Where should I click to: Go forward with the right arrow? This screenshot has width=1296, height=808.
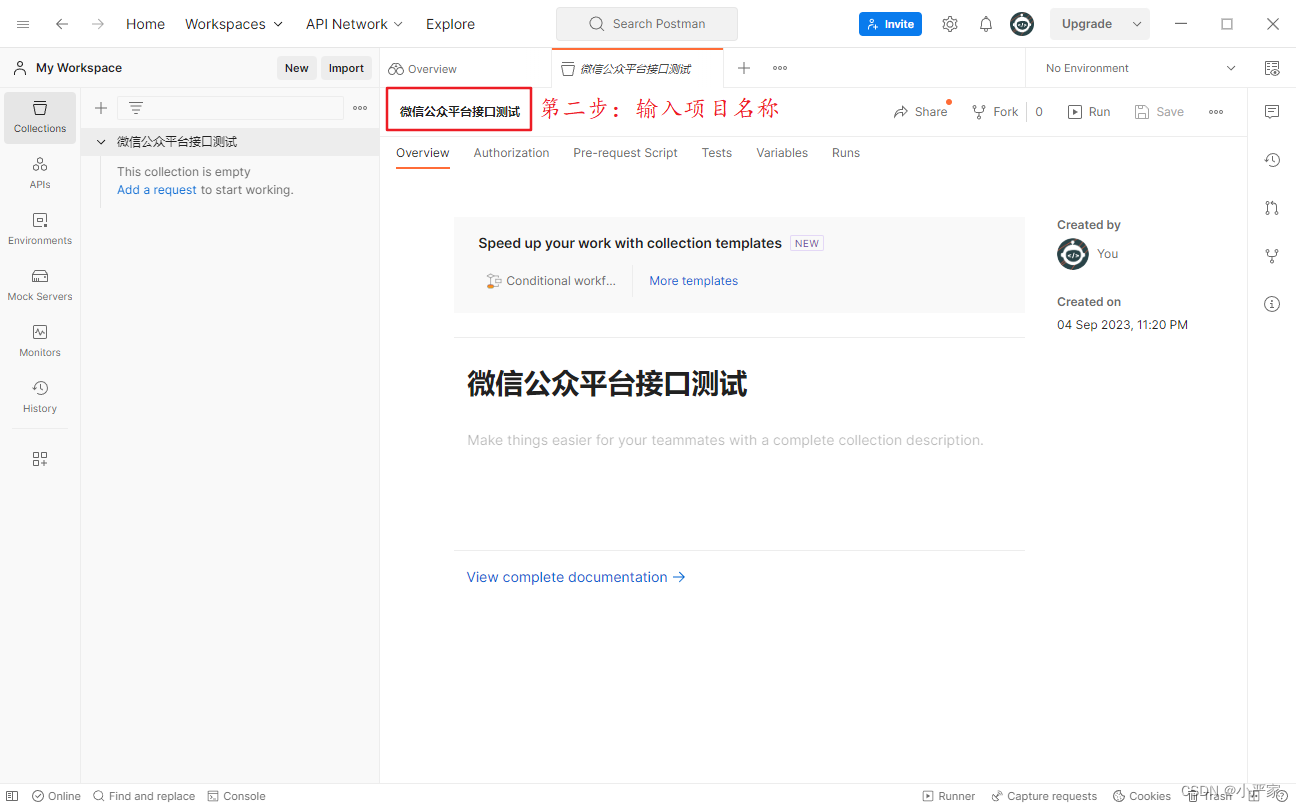pyautogui.click(x=98, y=24)
